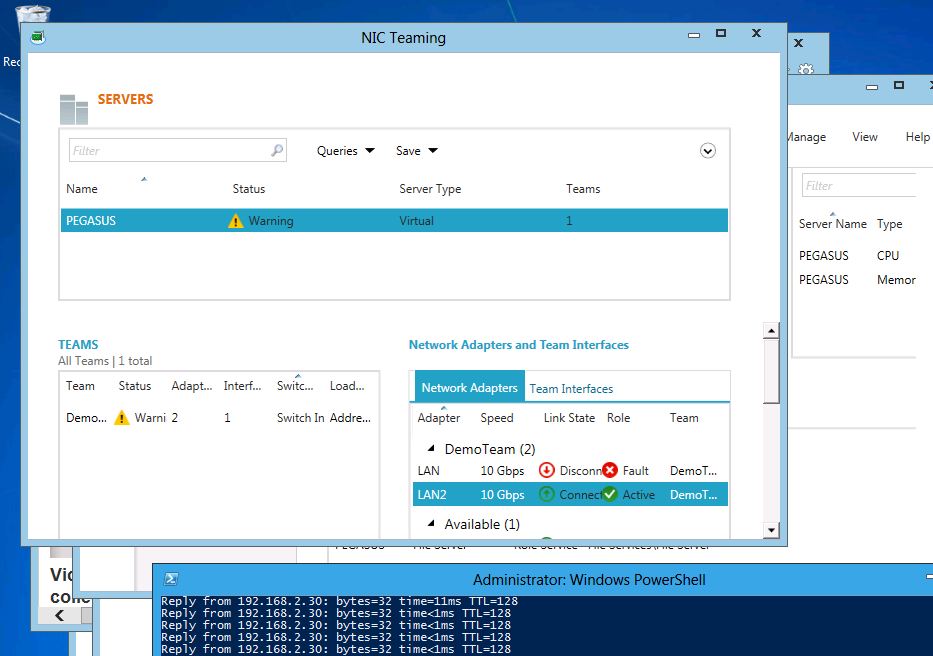This screenshot has height=656, width=933.
Task: Click the NIC Teaming scroll up arrow
Action: click(x=771, y=331)
